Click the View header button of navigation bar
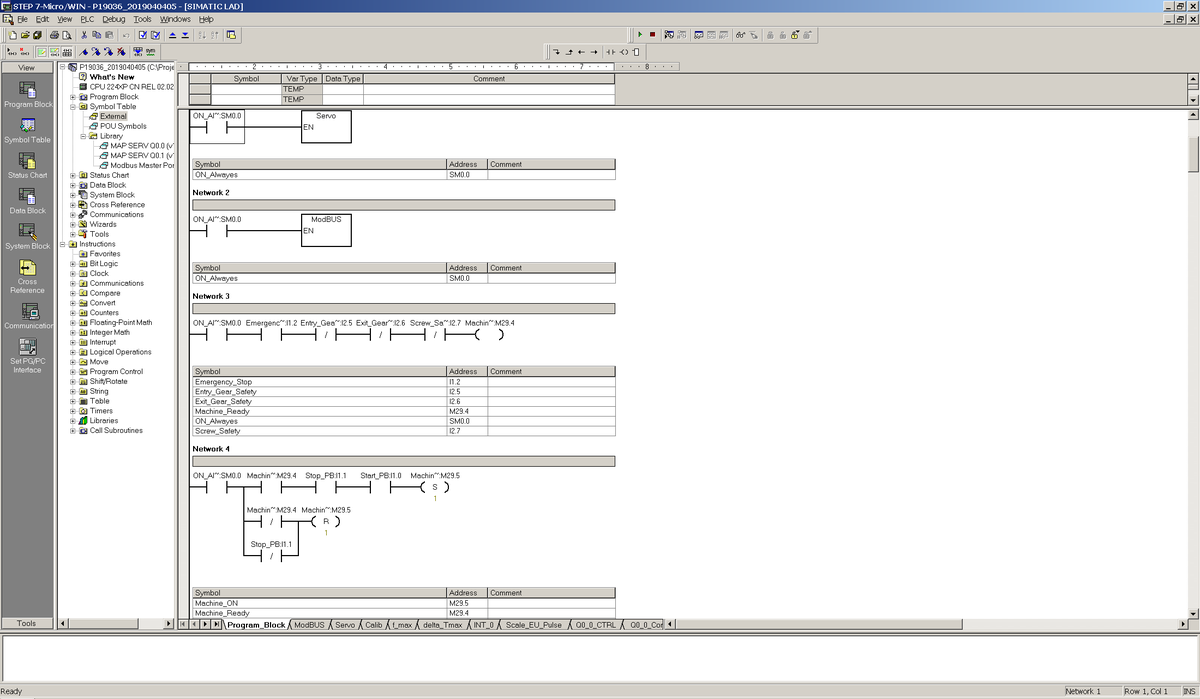This screenshot has height=699, width=1200. click(27, 67)
